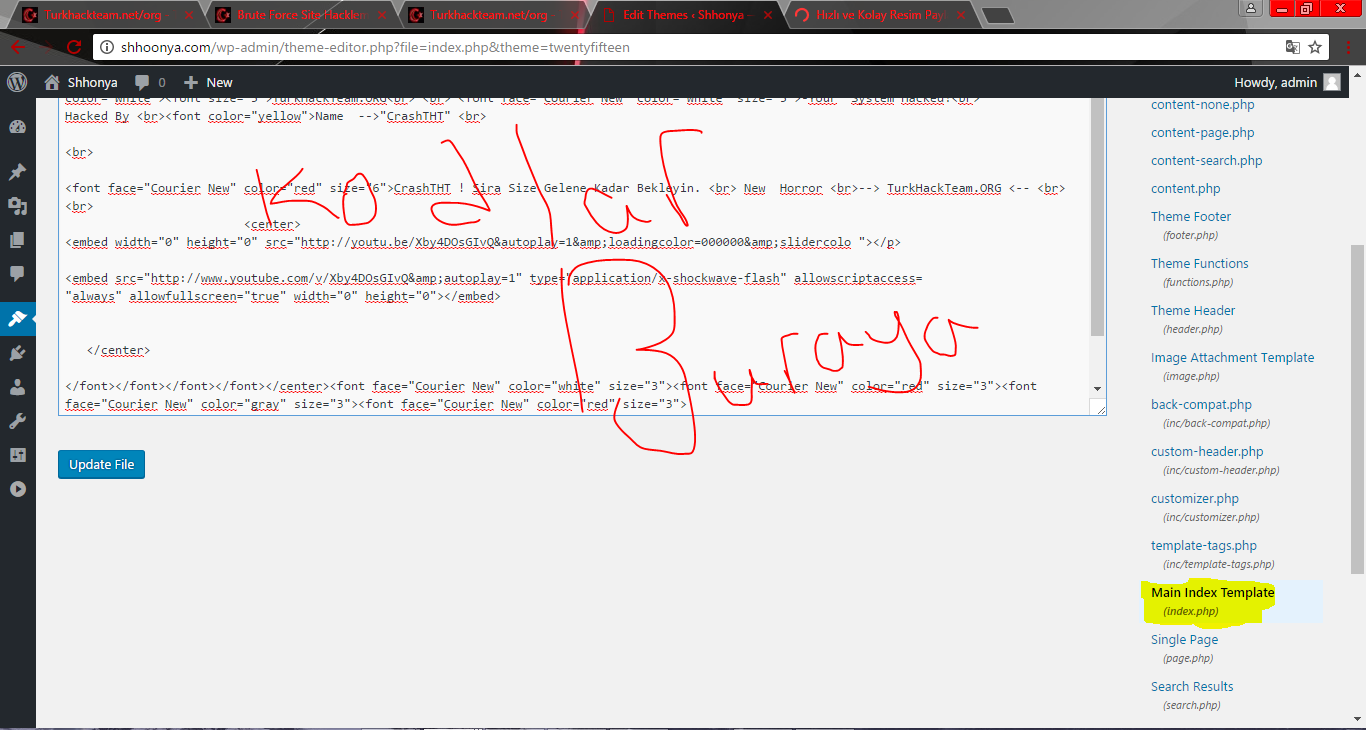Click the code editor vertical scrollbar thumb
The image size is (1366, 730).
pos(1098,217)
